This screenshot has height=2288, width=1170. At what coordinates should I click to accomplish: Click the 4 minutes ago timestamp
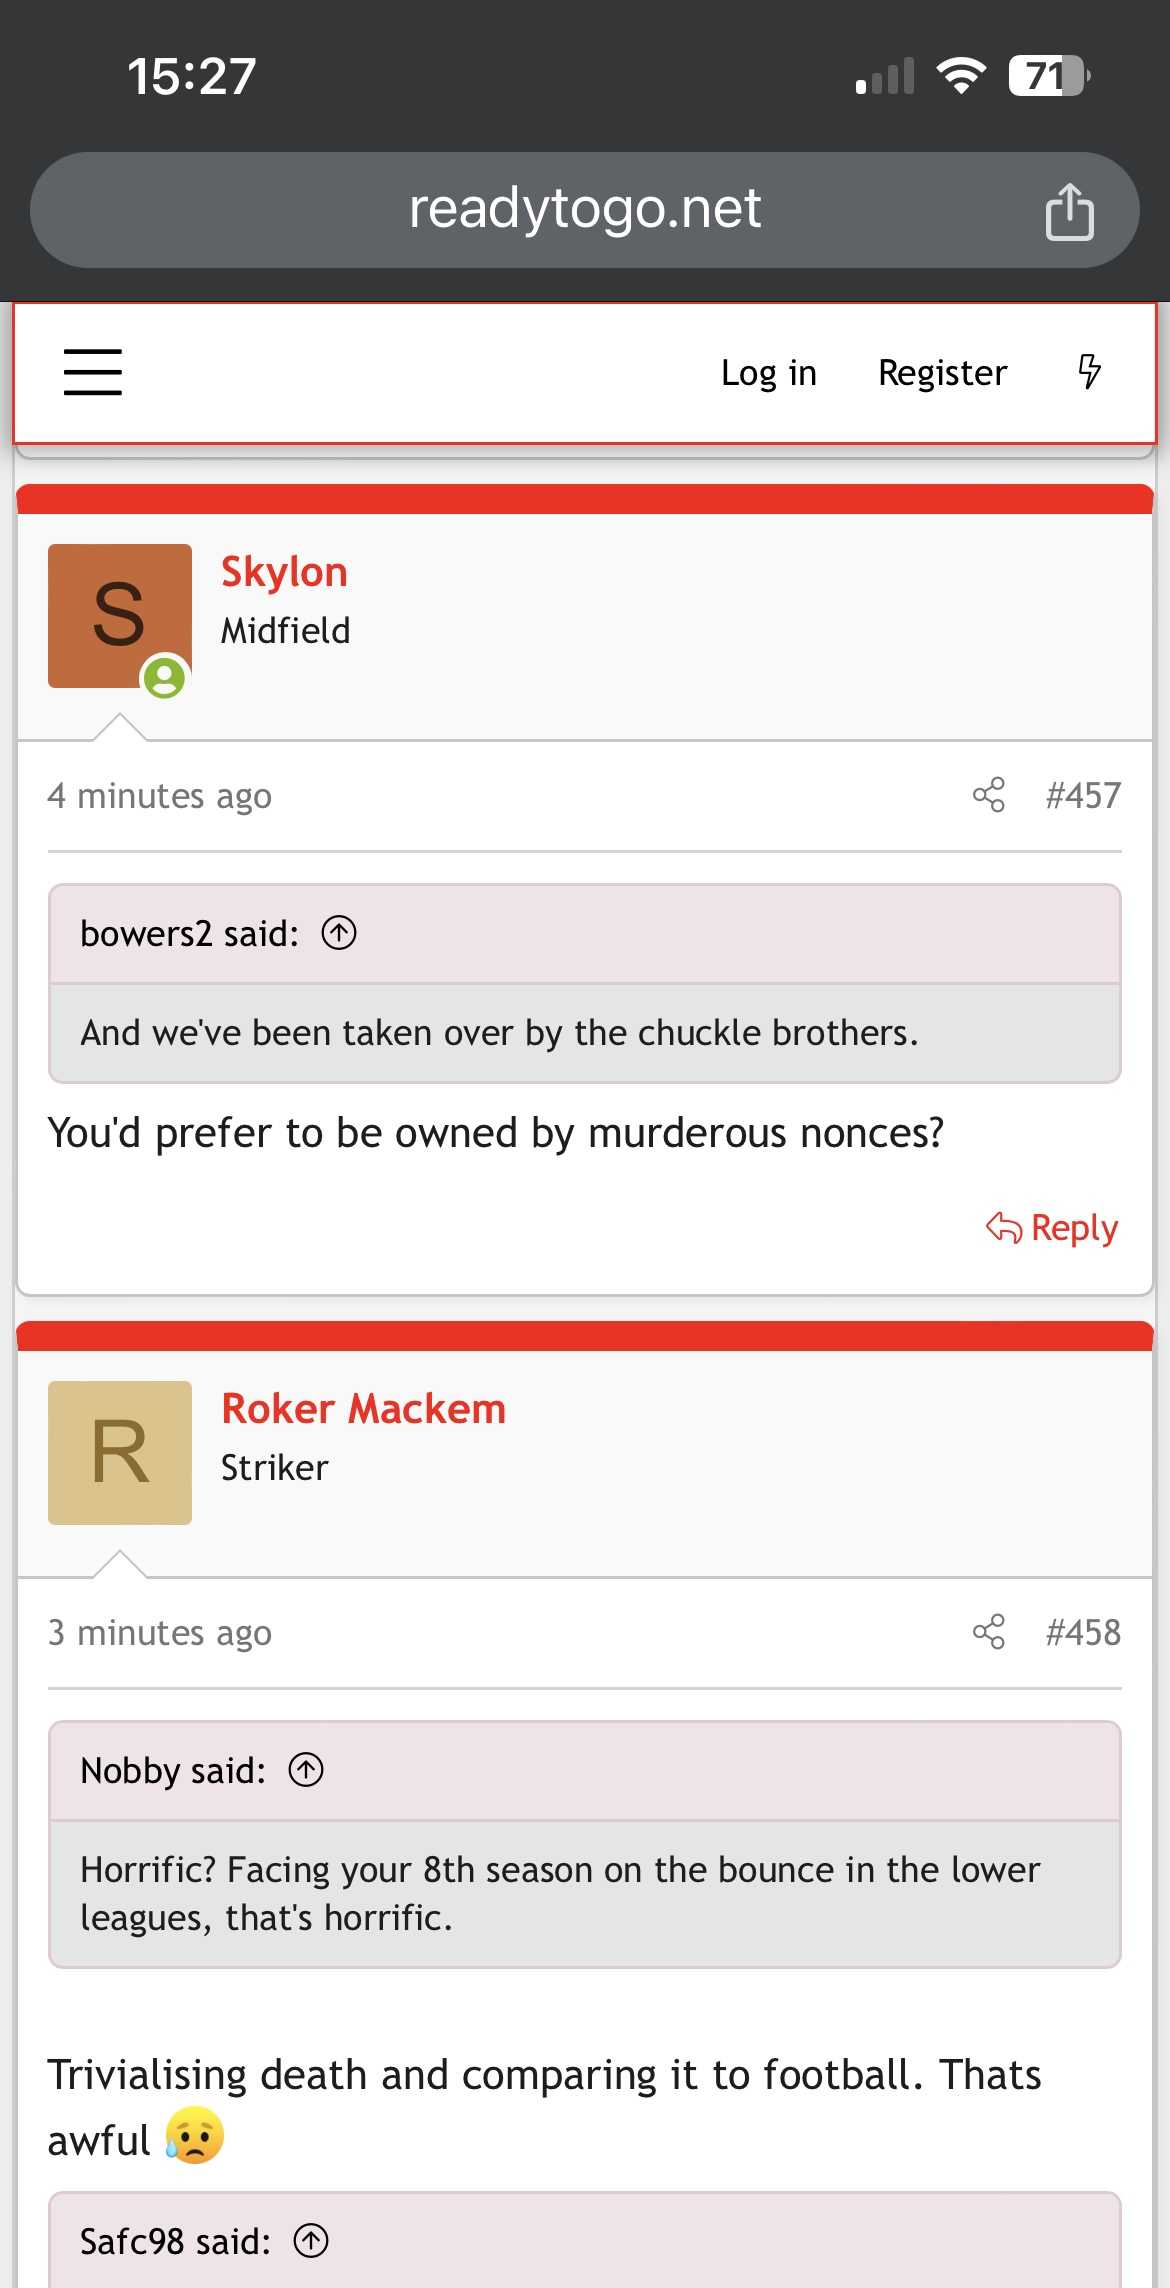tap(160, 795)
